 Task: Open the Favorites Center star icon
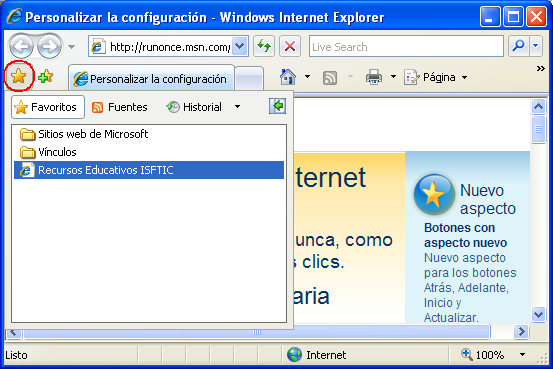coord(19,76)
